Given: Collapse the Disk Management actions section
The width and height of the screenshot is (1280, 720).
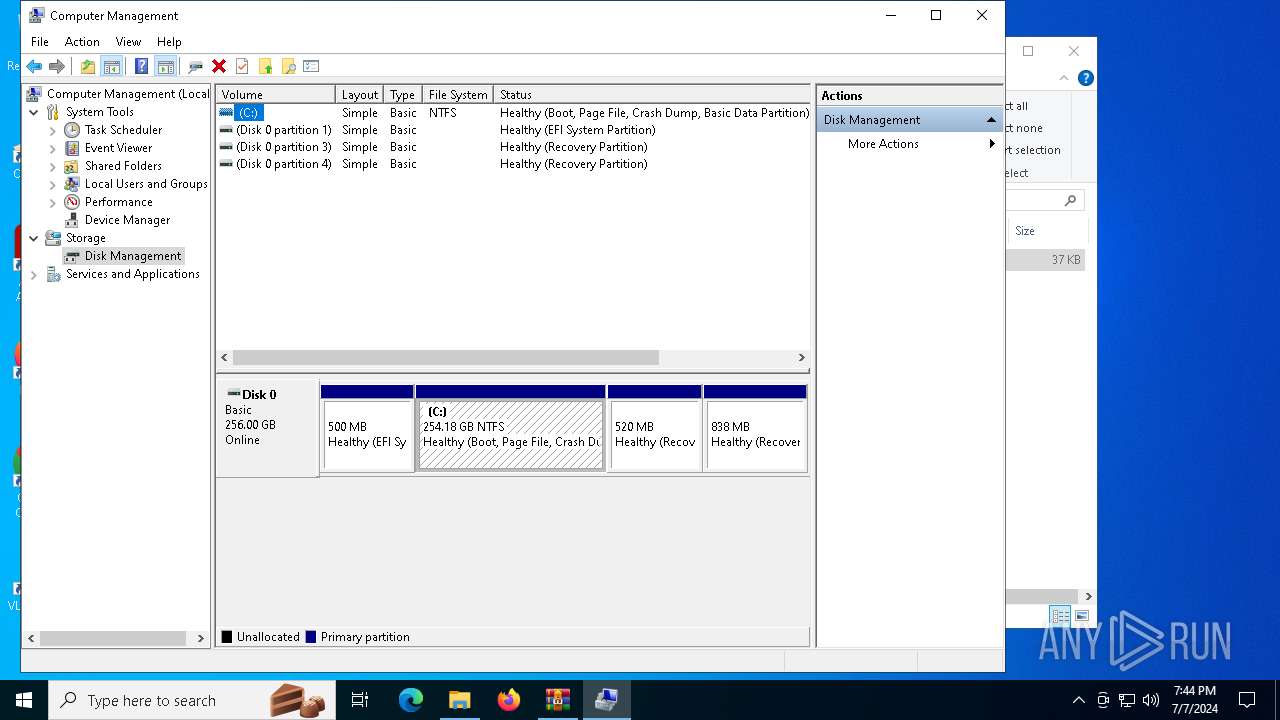Looking at the screenshot, I should pos(991,120).
